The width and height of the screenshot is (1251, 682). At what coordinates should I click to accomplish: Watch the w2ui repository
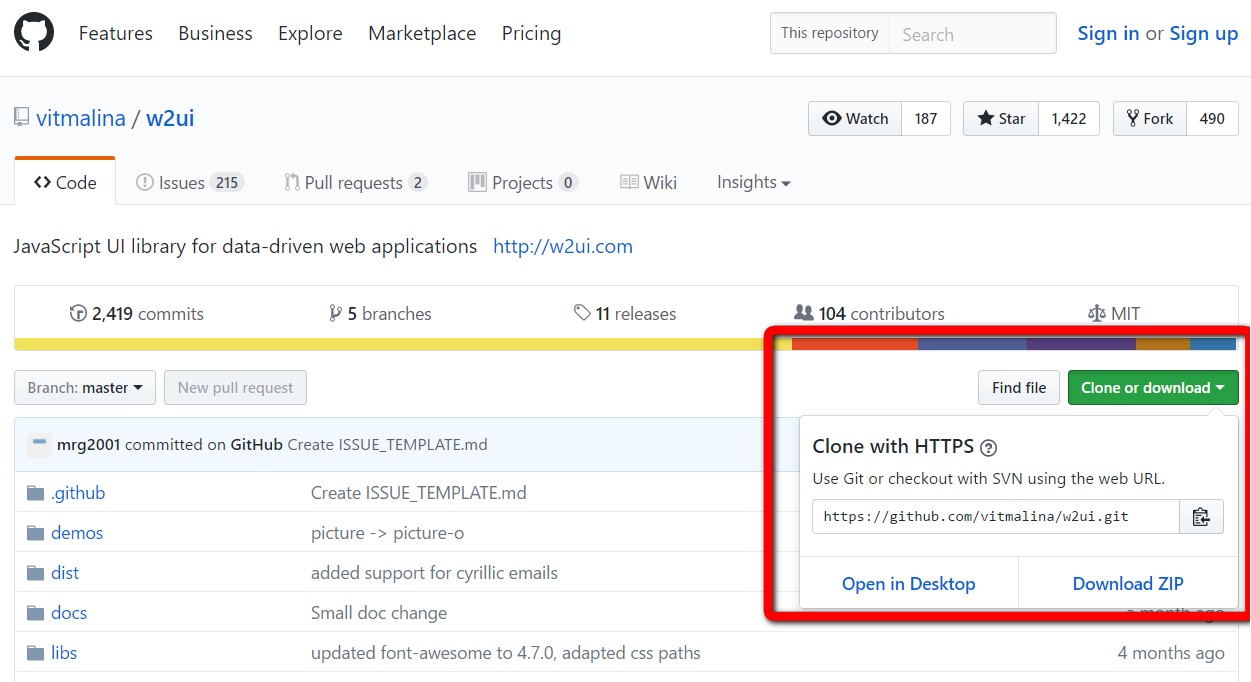pos(855,118)
